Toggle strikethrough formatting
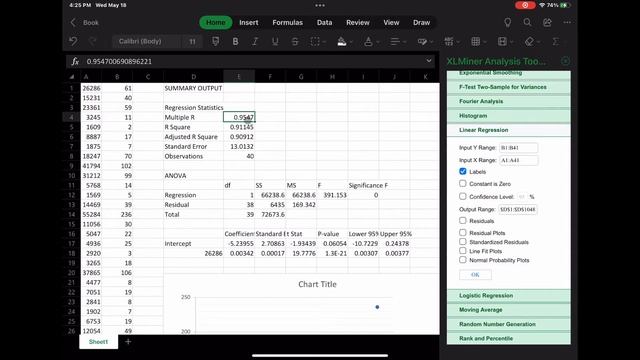 point(295,41)
